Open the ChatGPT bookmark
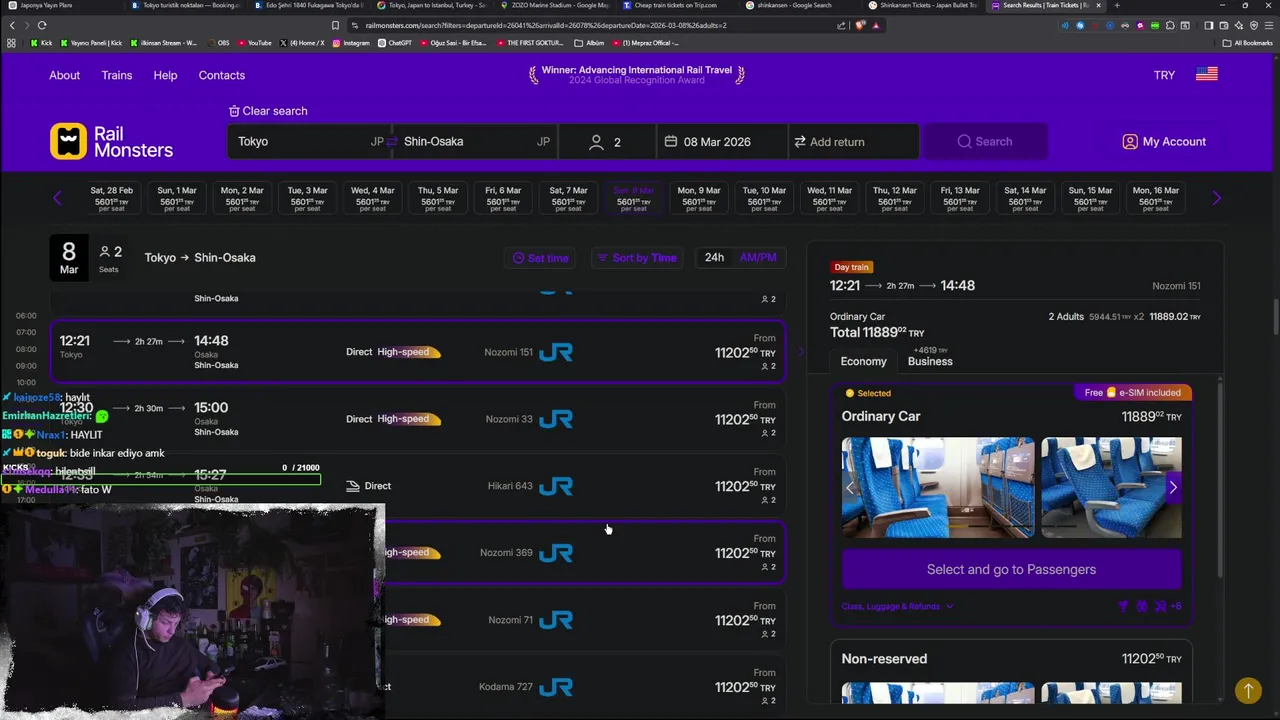The height and width of the screenshot is (720, 1280). pos(394,43)
